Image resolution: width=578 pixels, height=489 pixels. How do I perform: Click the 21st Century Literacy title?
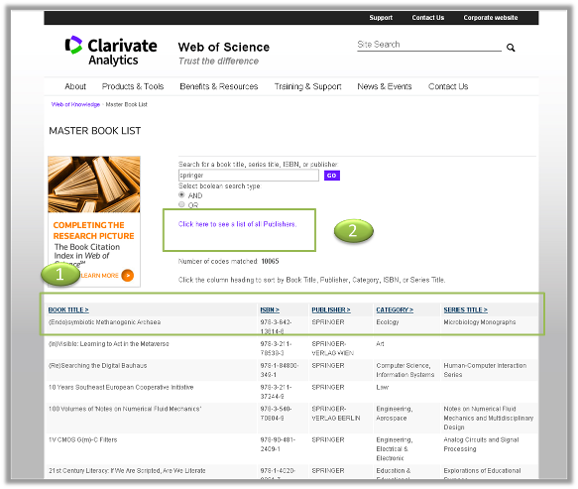tap(127, 471)
